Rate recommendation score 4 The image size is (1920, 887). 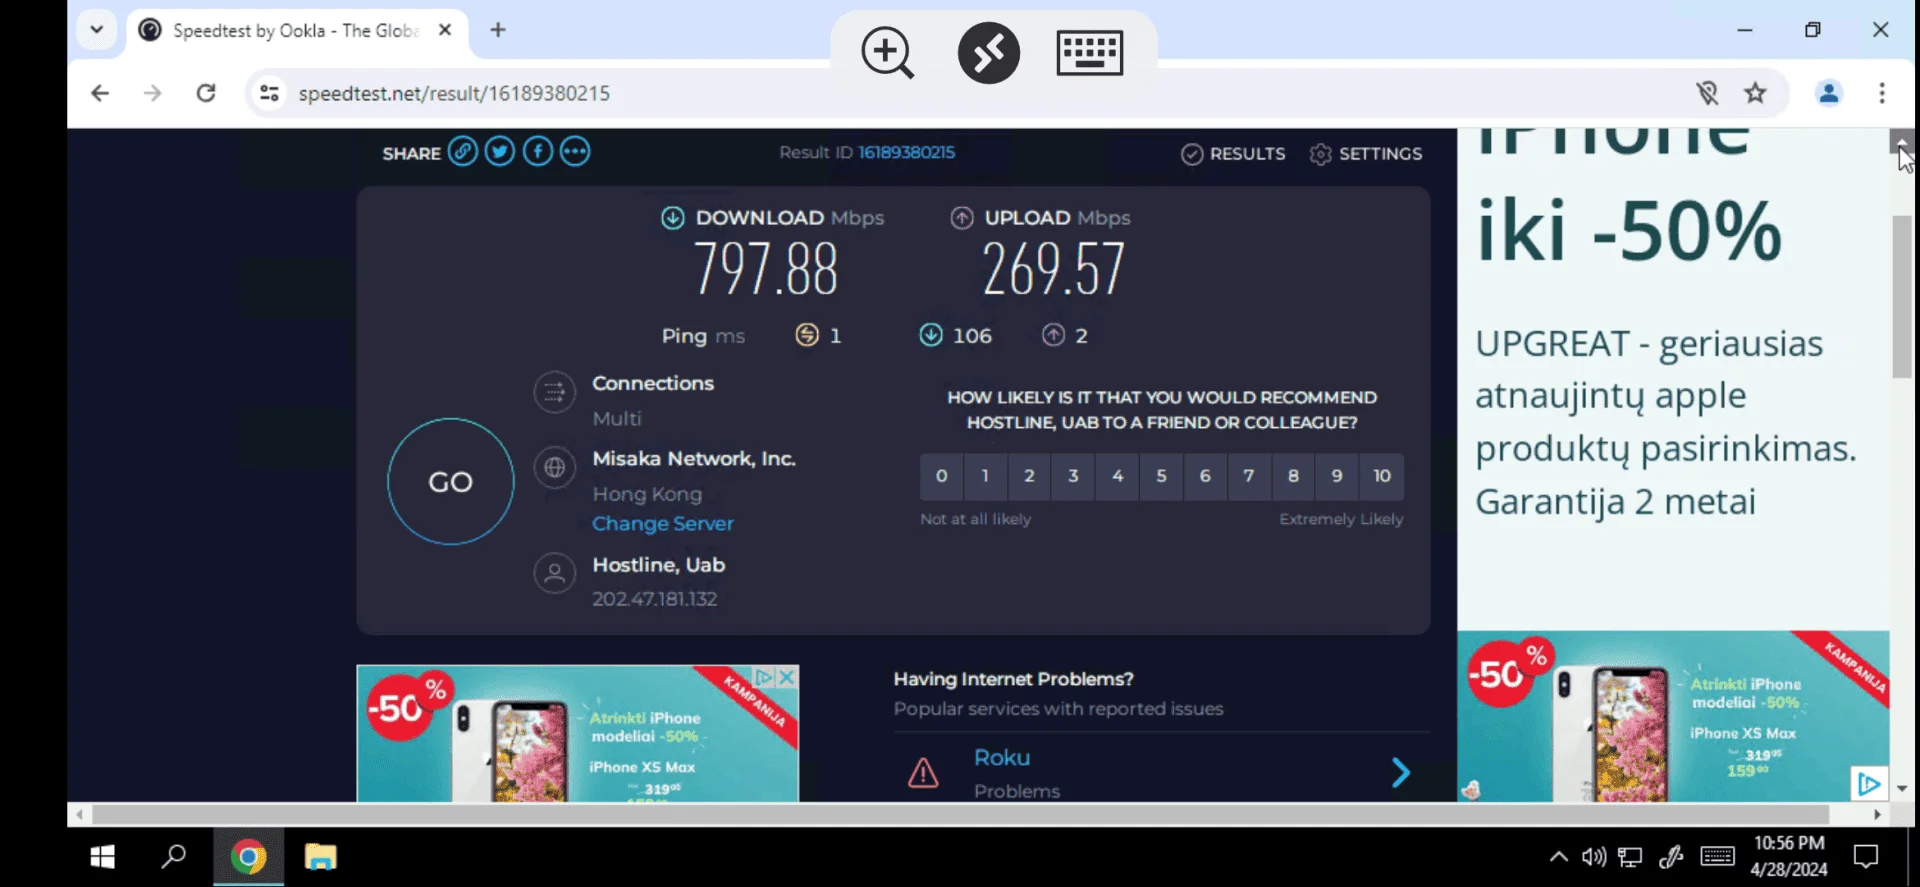pyautogui.click(x=1117, y=476)
